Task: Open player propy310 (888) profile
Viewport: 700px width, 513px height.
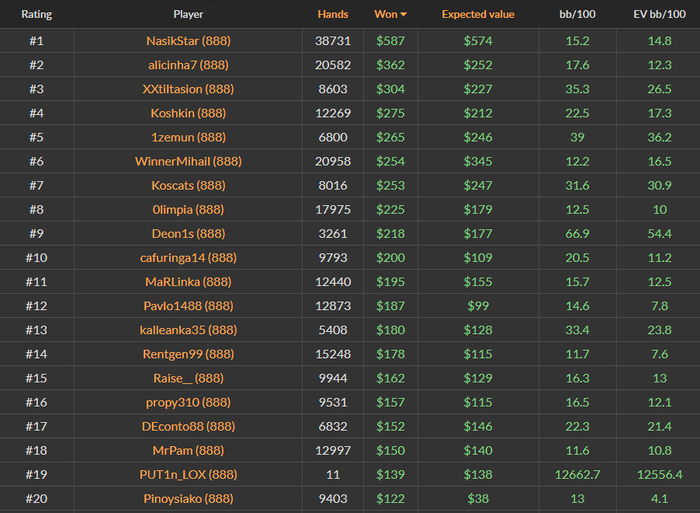Action: [188, 403]
